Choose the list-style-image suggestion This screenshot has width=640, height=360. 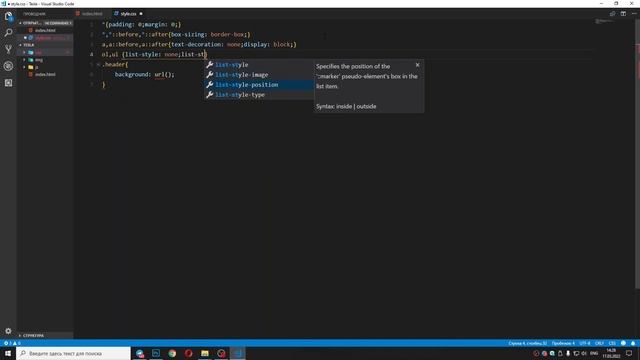259,75
